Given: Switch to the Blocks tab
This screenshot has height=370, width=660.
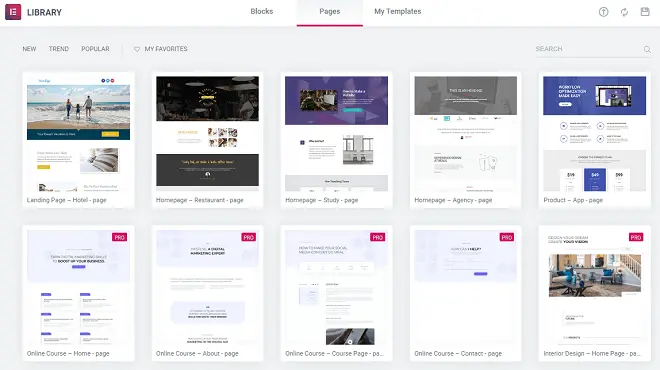Looking at the screenshot, I should [262, 12].
